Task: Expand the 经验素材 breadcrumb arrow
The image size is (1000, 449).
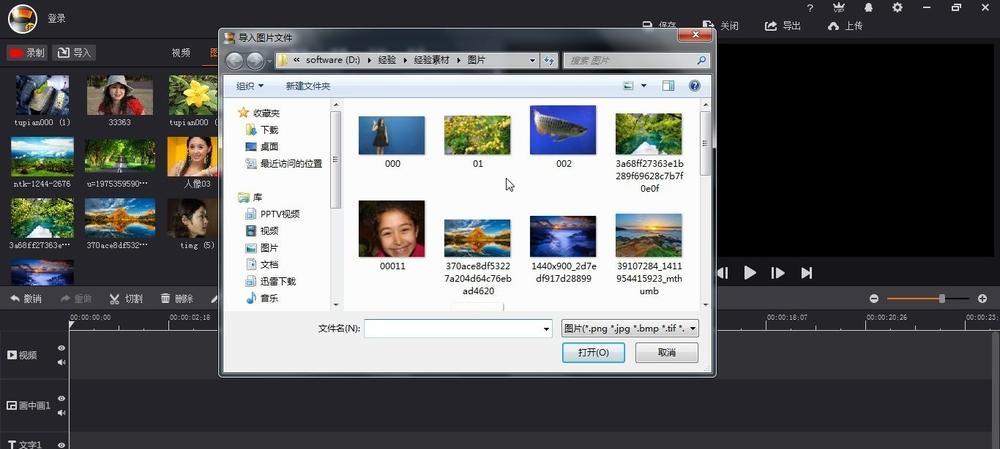Action: pos(461,60)
